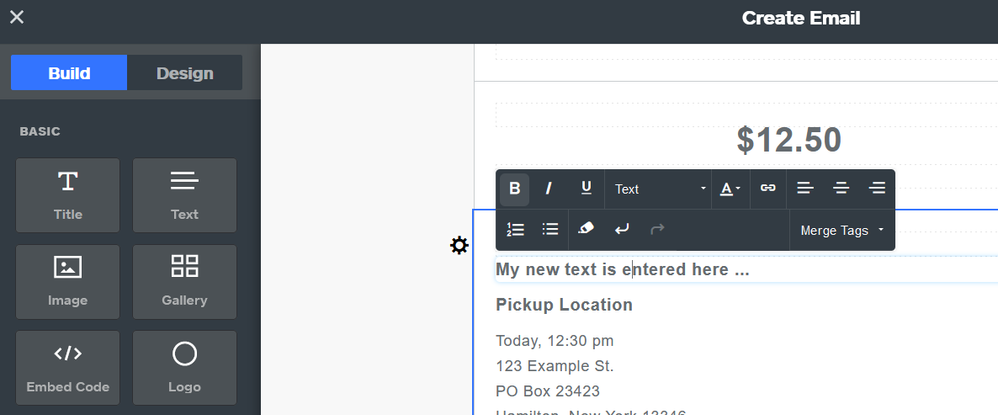Open the font color picker

coord(730,189)
